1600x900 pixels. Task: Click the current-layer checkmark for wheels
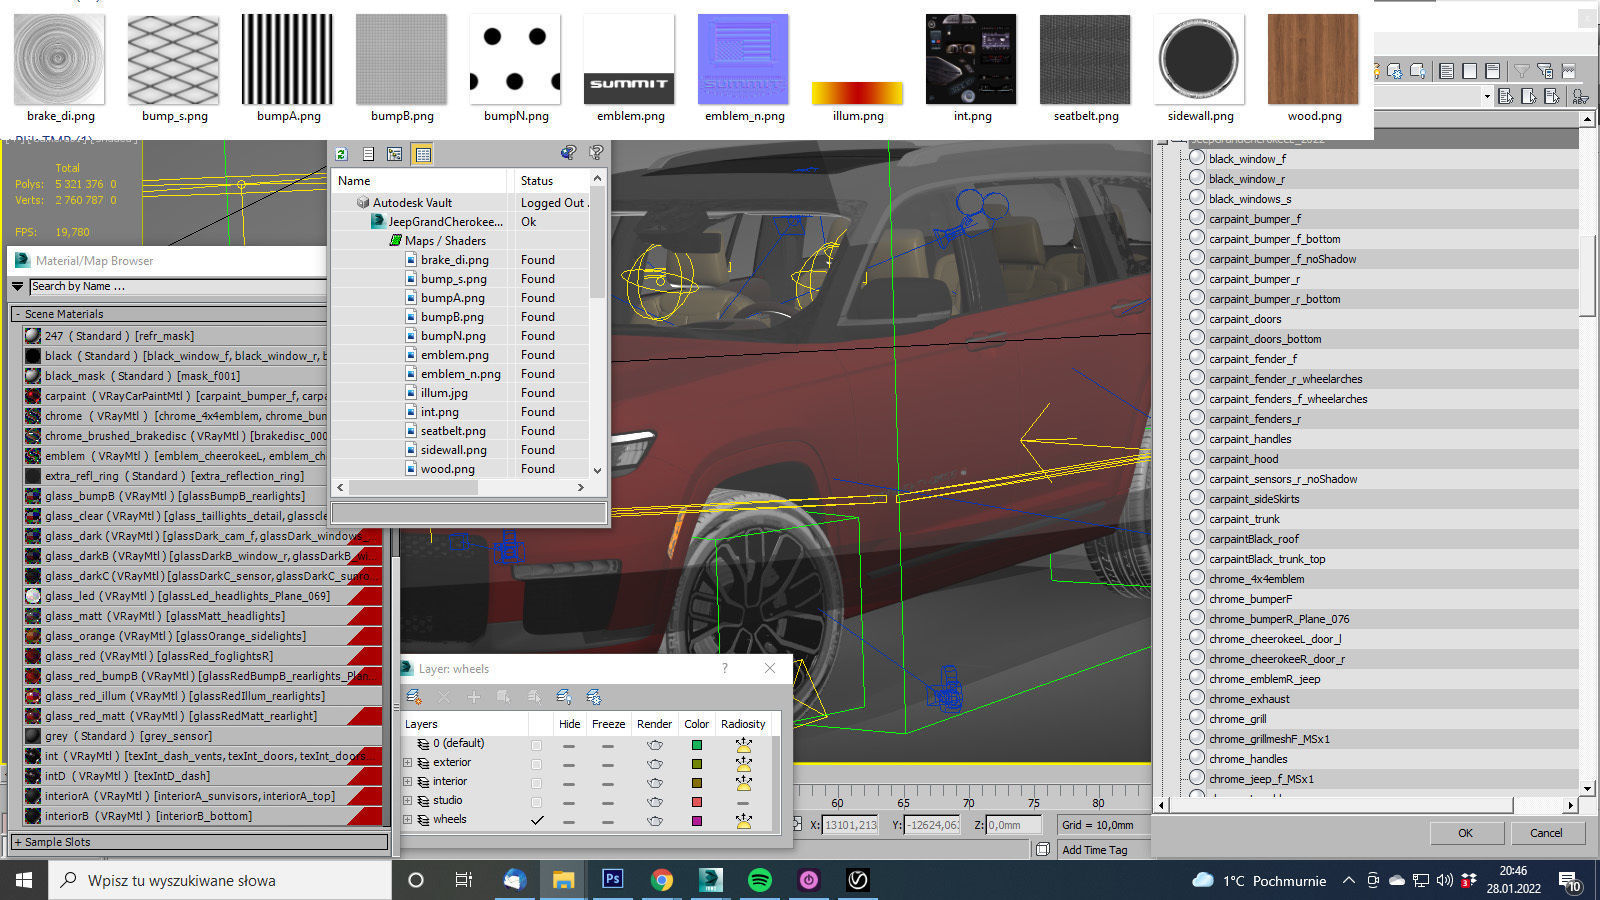click(537, 820)
